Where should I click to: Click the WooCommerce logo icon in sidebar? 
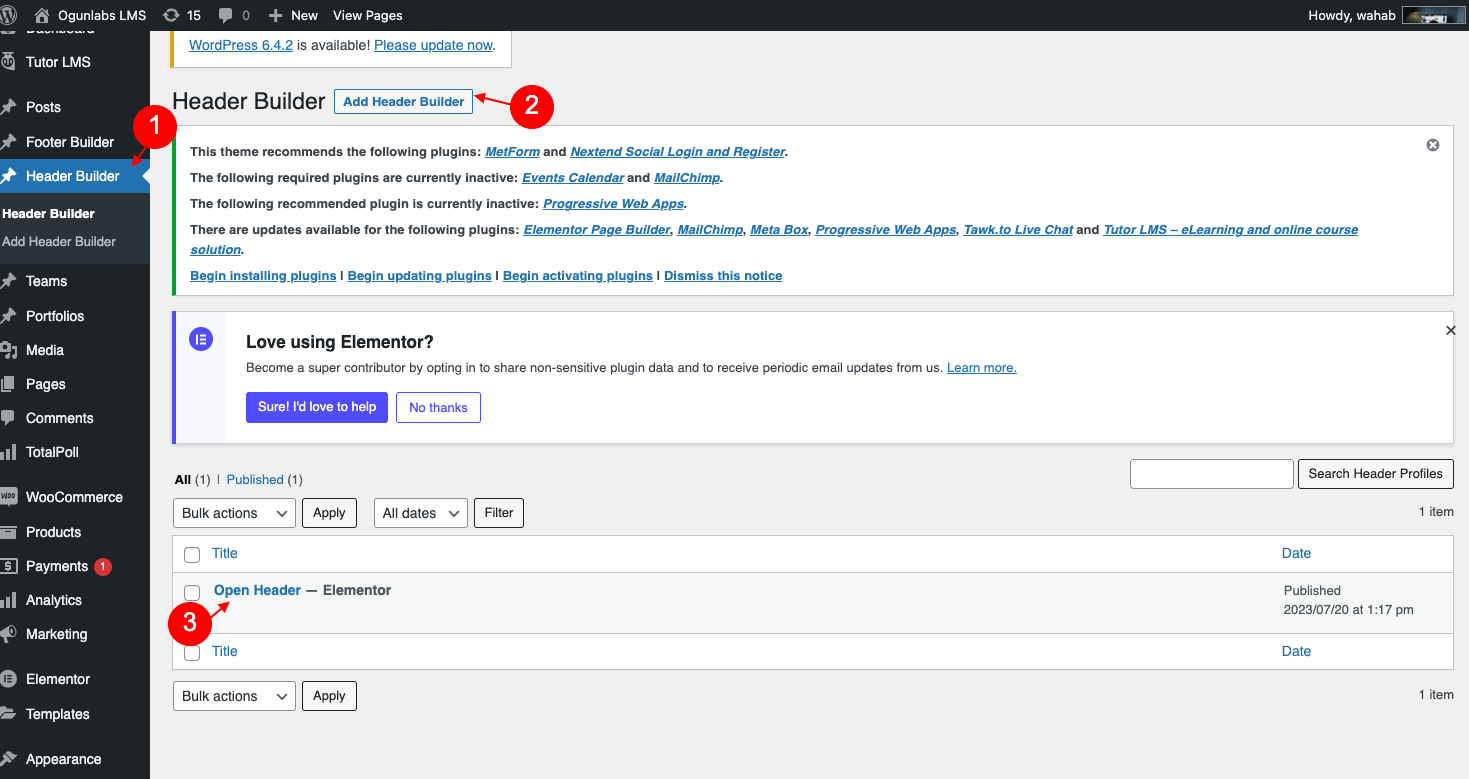click(x=9, y=497)
